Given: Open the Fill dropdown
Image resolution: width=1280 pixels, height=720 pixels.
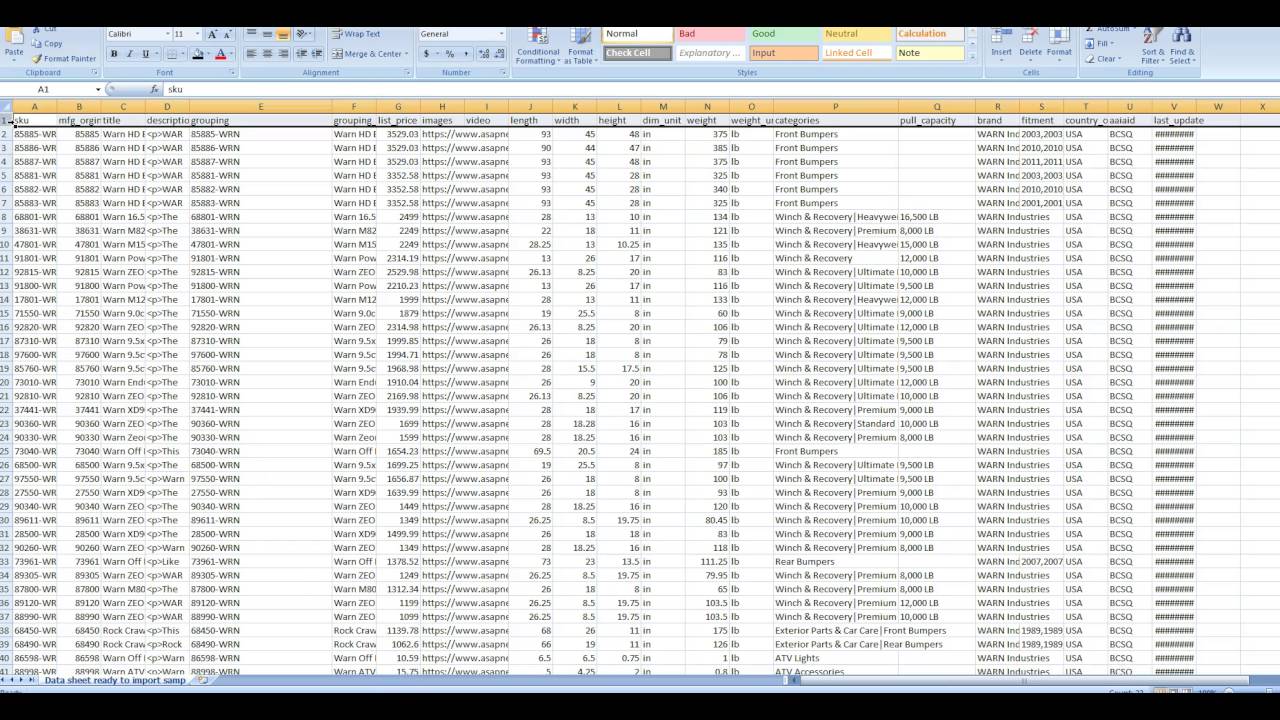Looking at the screenshot, I should [x=1100, y=44].
